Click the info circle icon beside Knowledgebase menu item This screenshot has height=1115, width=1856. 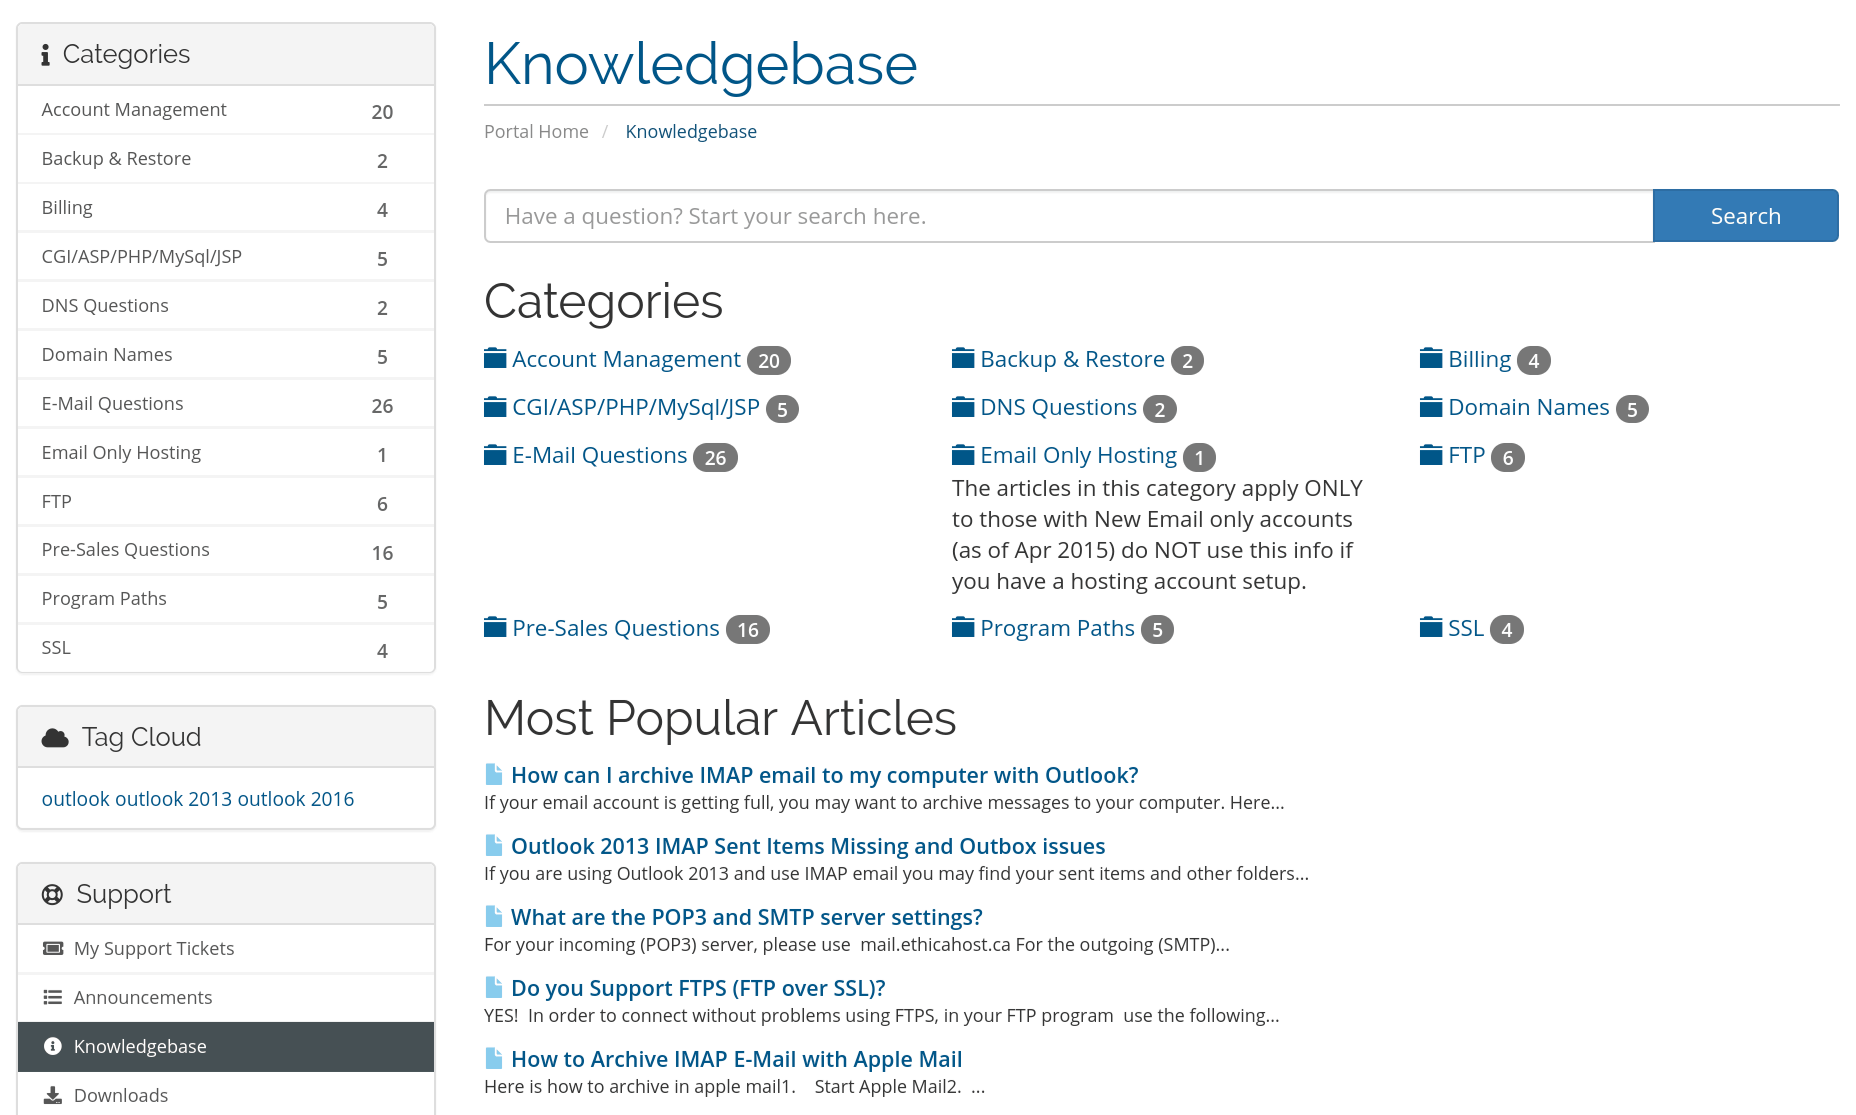pyautogui.click(x=53, y=1046)
